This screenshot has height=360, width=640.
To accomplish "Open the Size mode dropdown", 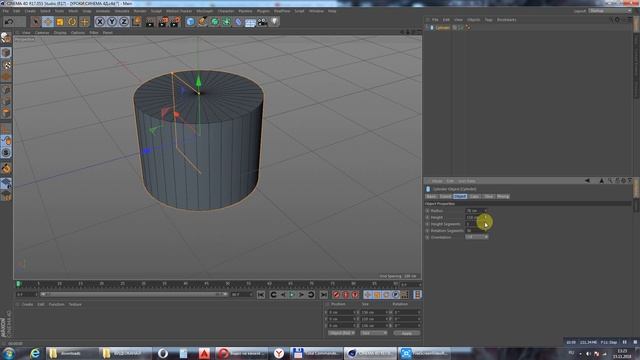I will pos(373,333).
